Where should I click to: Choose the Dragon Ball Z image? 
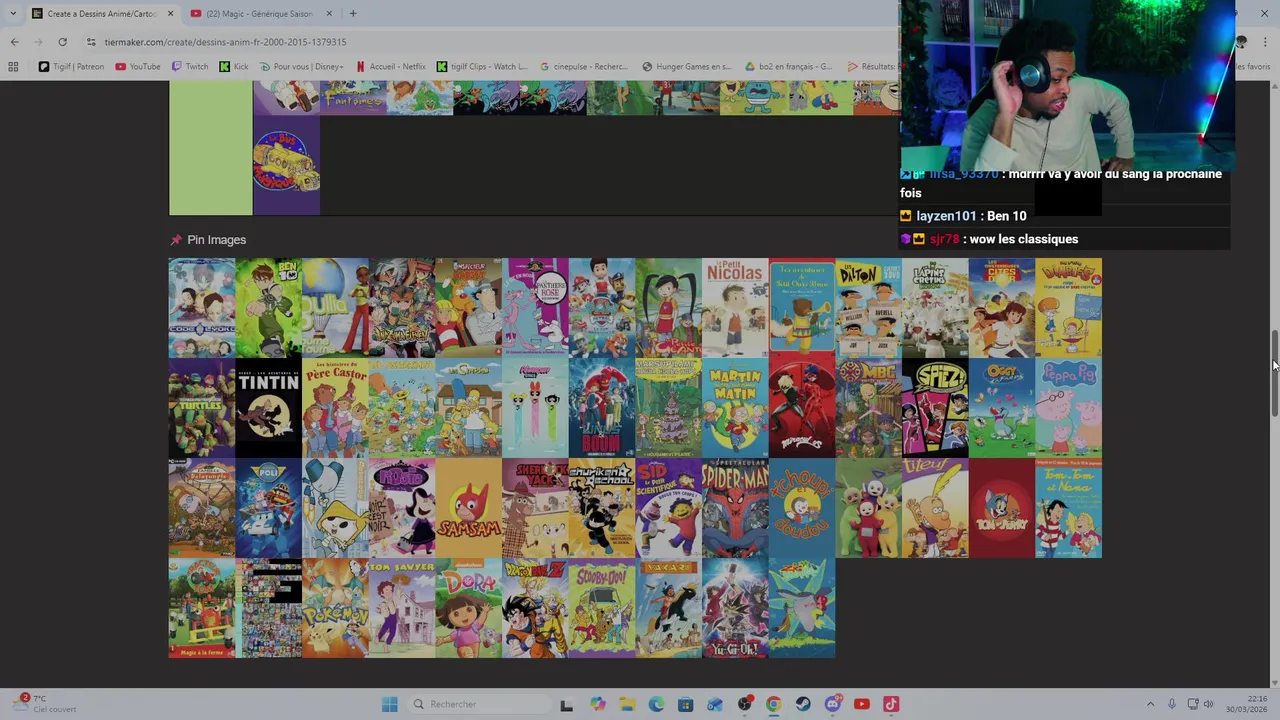tap(535, 608)
